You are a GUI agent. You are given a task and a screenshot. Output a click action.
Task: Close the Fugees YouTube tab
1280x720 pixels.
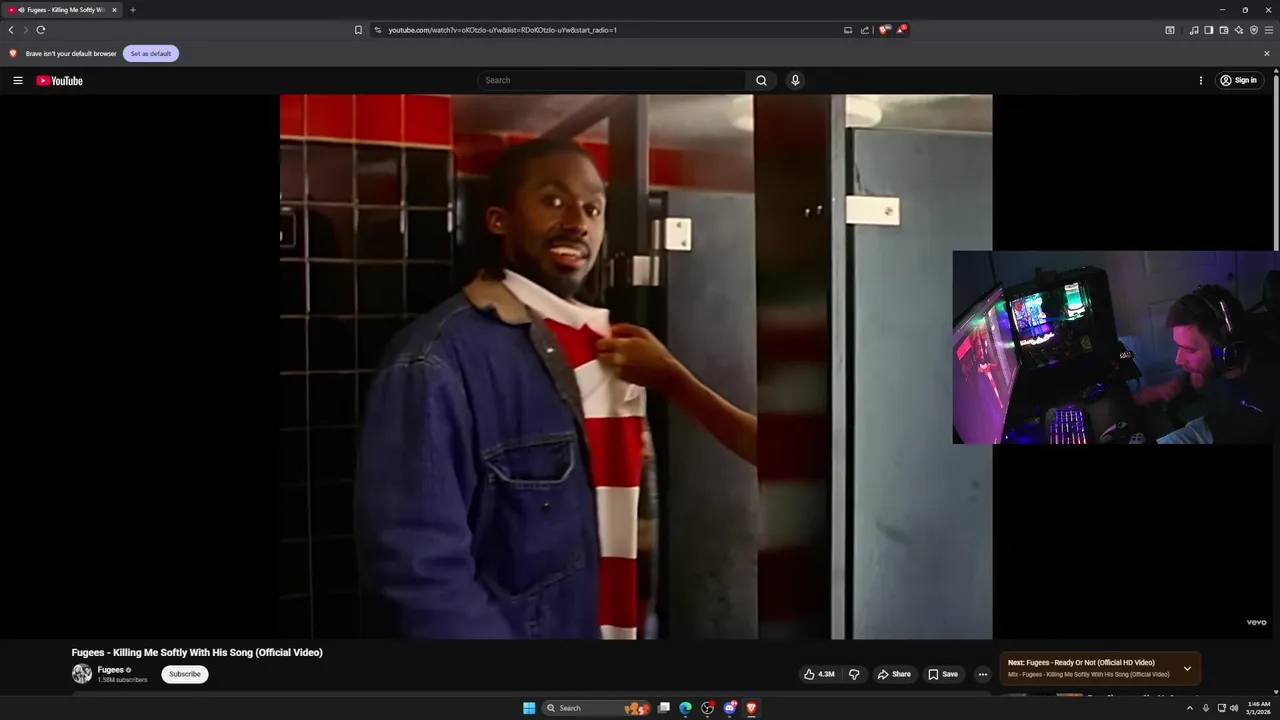tap(114, 10)
